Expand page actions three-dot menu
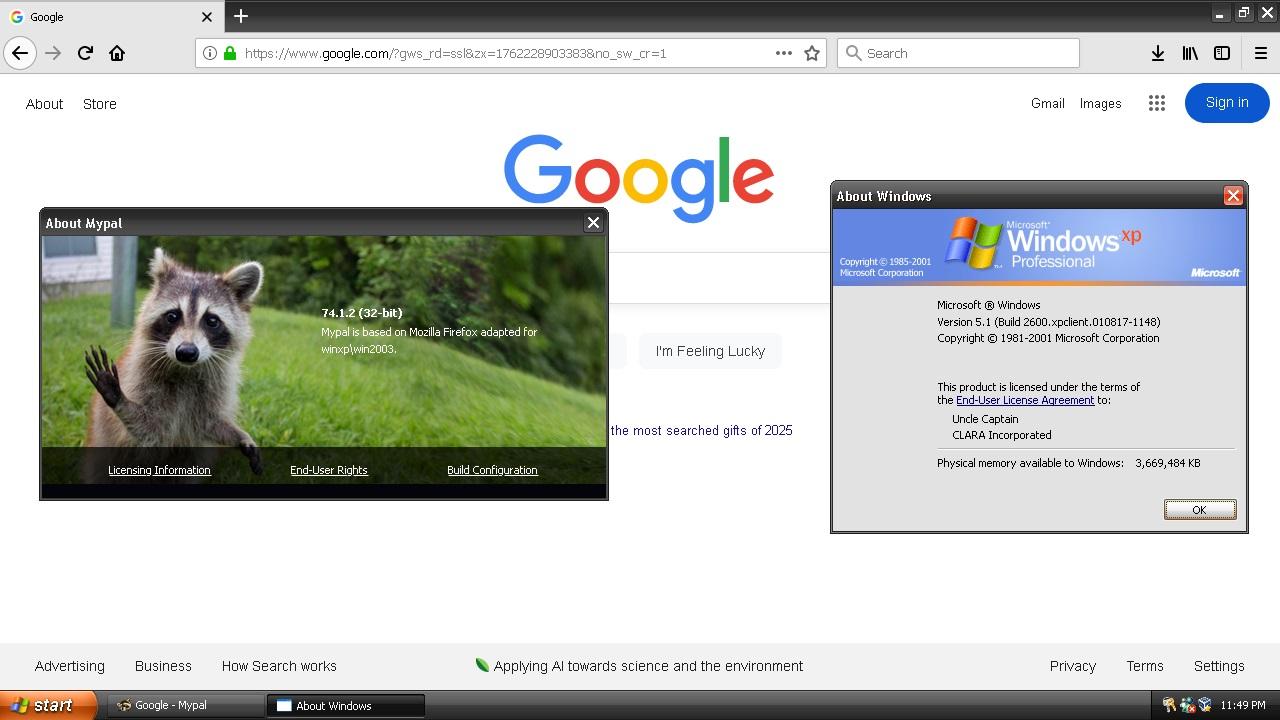The height and width of the screenshot is (720, 1280). pos(784,53)
